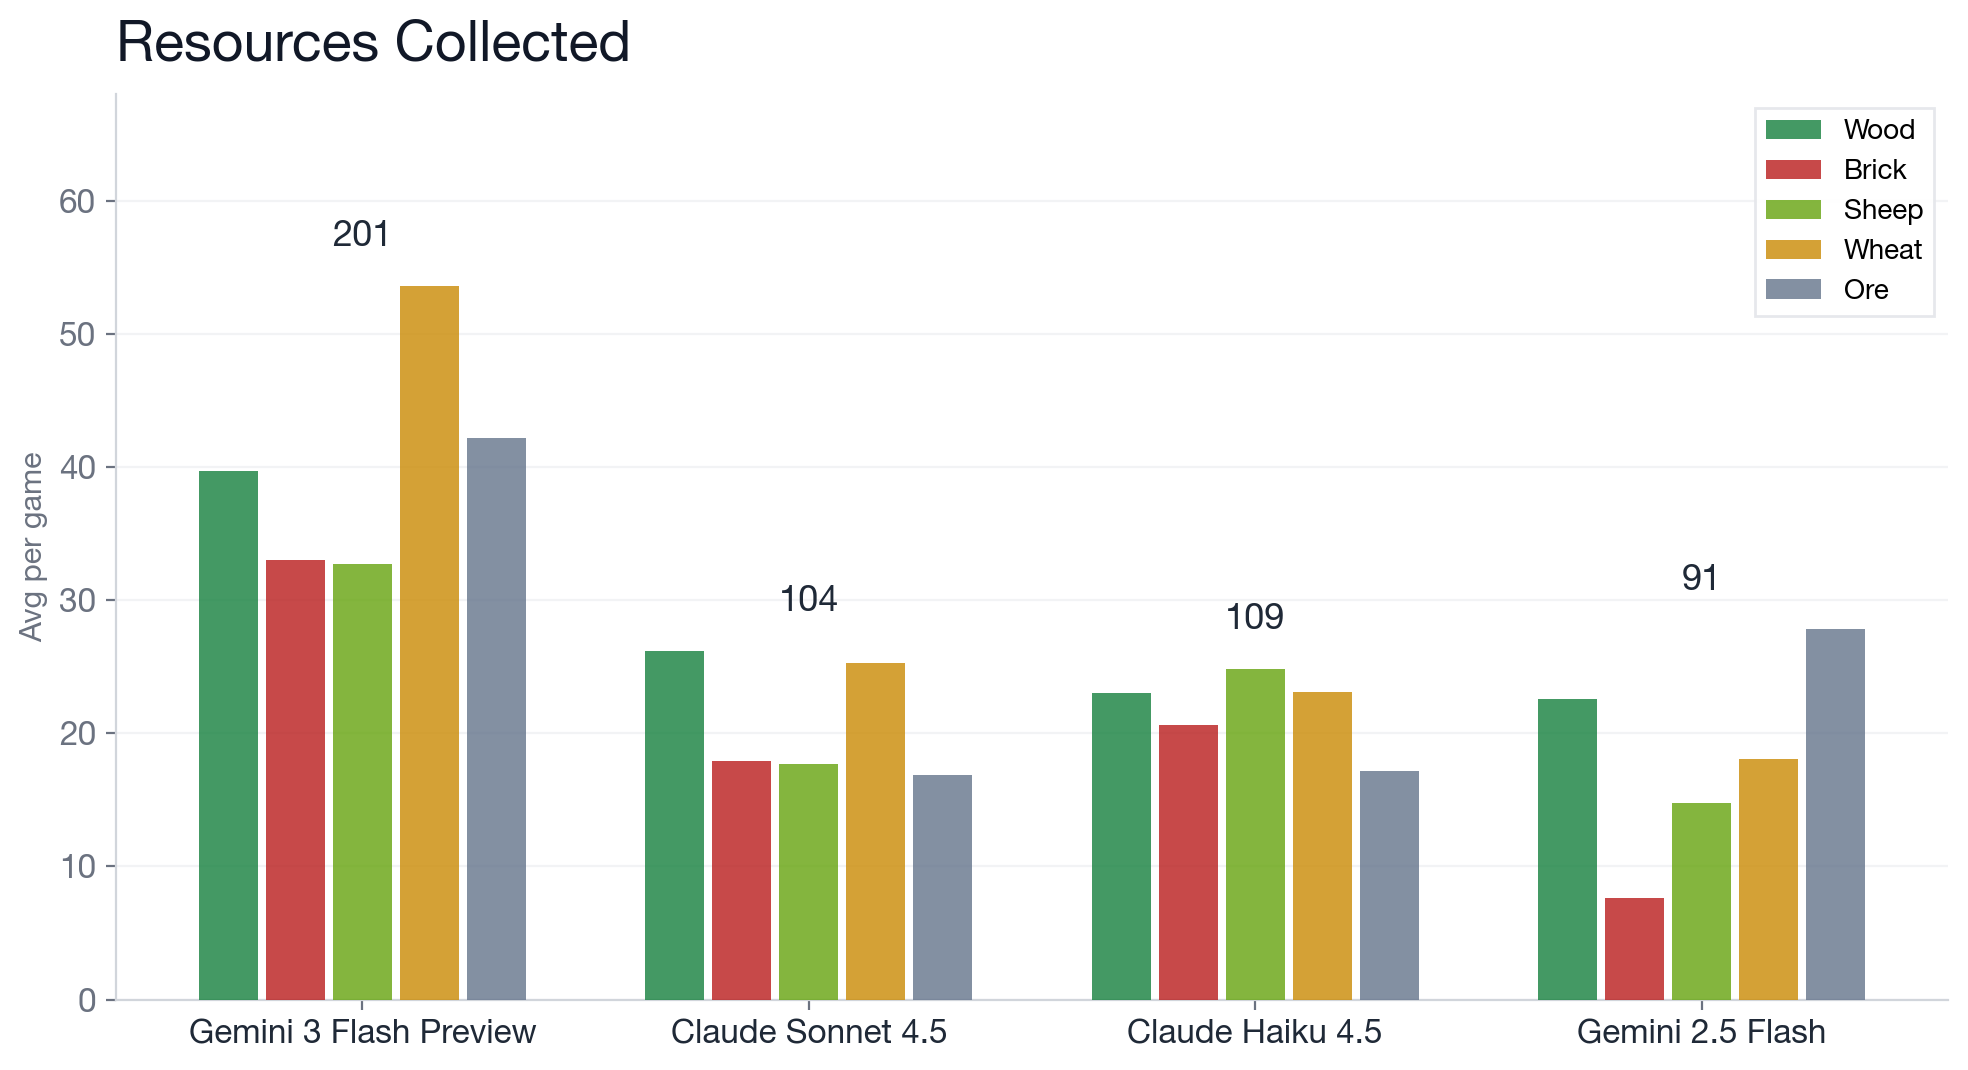
Task: Select the Wood bar for Gemini 3 Flash Preview
Action: tap(228, 735)
